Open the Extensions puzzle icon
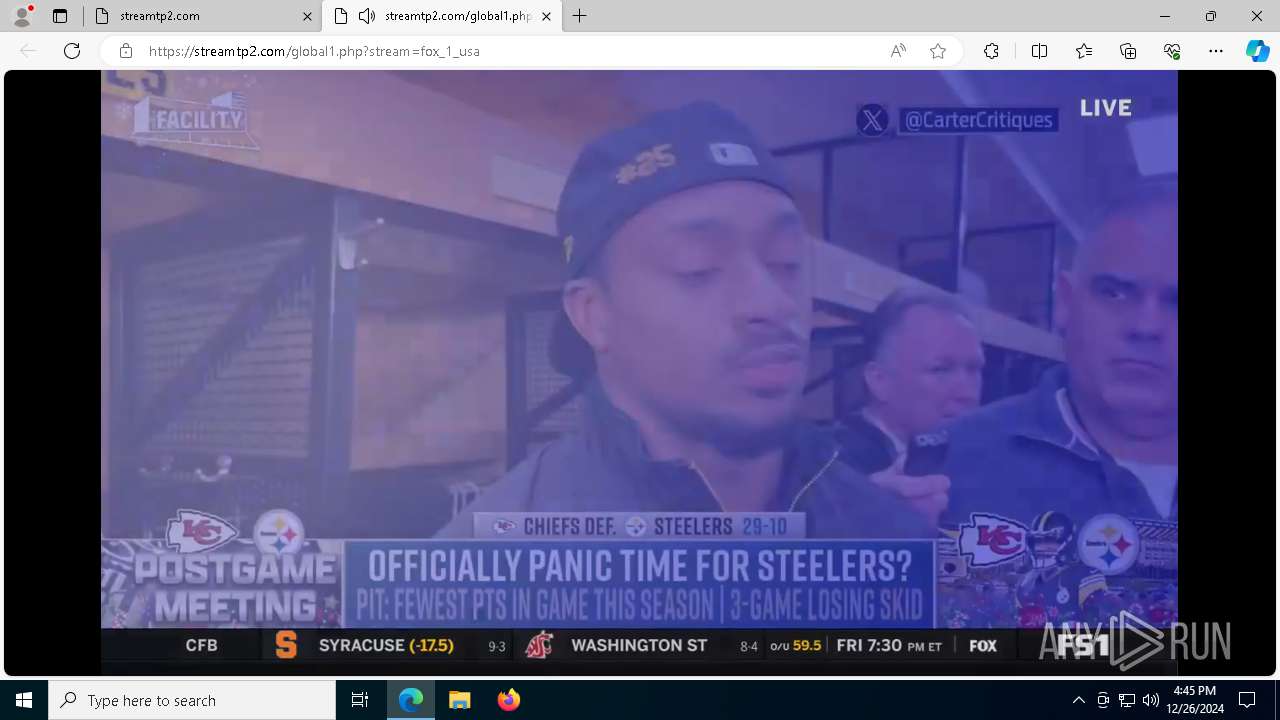 (991, 51)
